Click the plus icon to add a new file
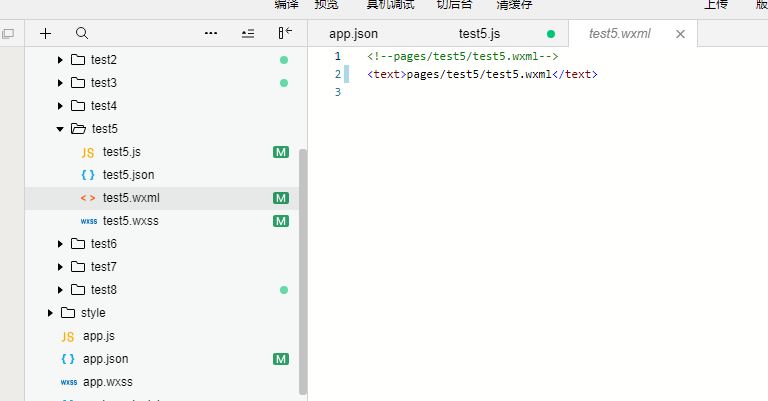 [46, 33]
